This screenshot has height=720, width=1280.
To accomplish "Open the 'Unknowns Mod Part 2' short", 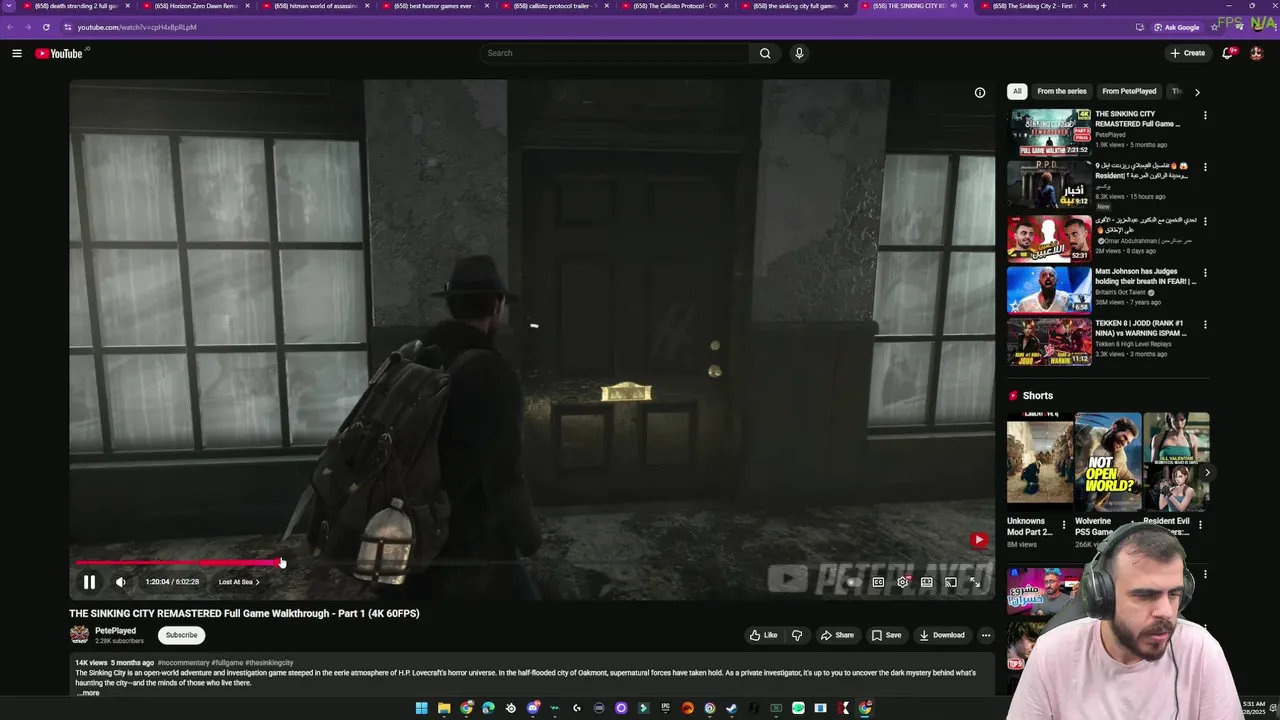I will click(x=1039, y=462).
